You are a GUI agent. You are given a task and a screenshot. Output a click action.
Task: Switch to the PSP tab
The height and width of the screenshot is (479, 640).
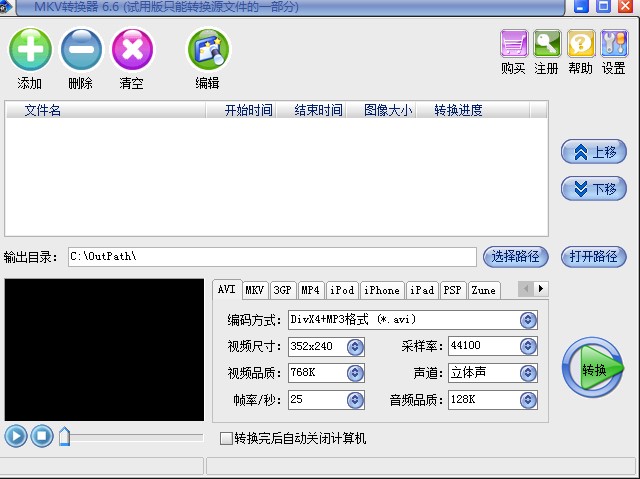pos(453,291)
